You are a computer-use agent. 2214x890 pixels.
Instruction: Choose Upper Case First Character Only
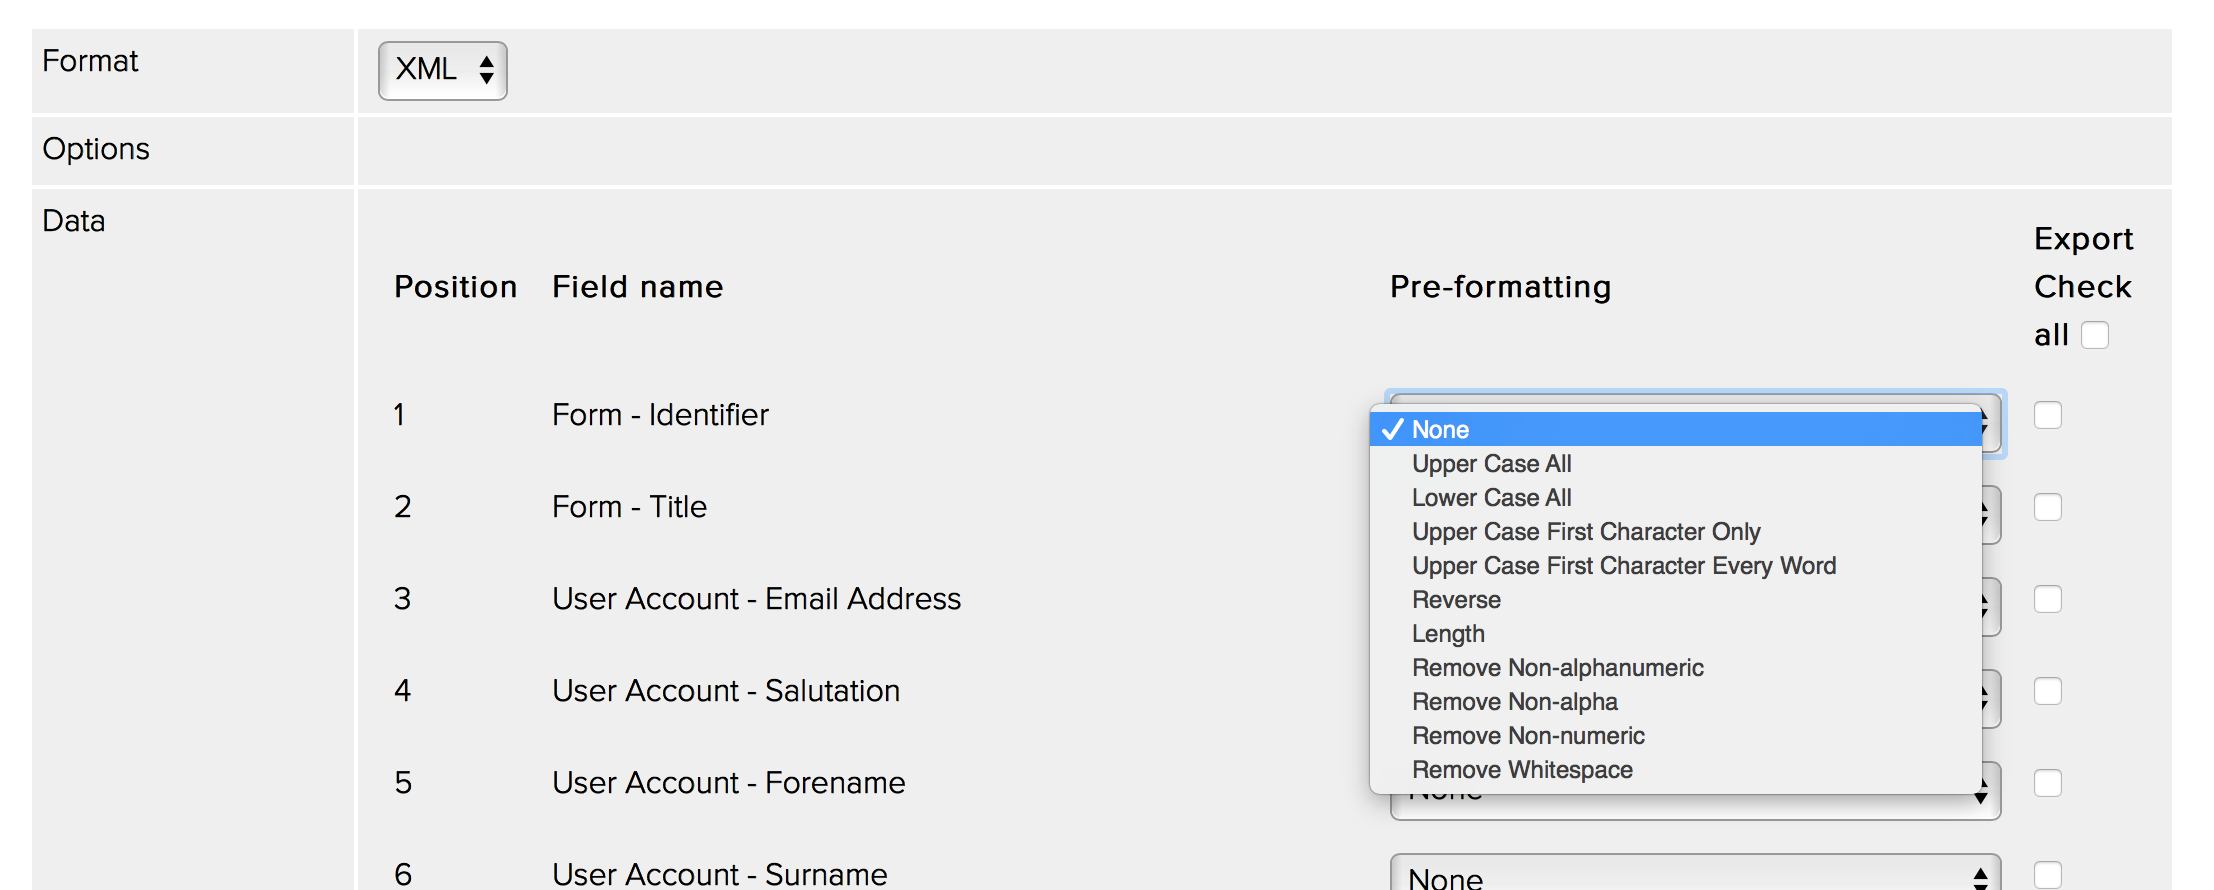click(x=1585, y=532)
